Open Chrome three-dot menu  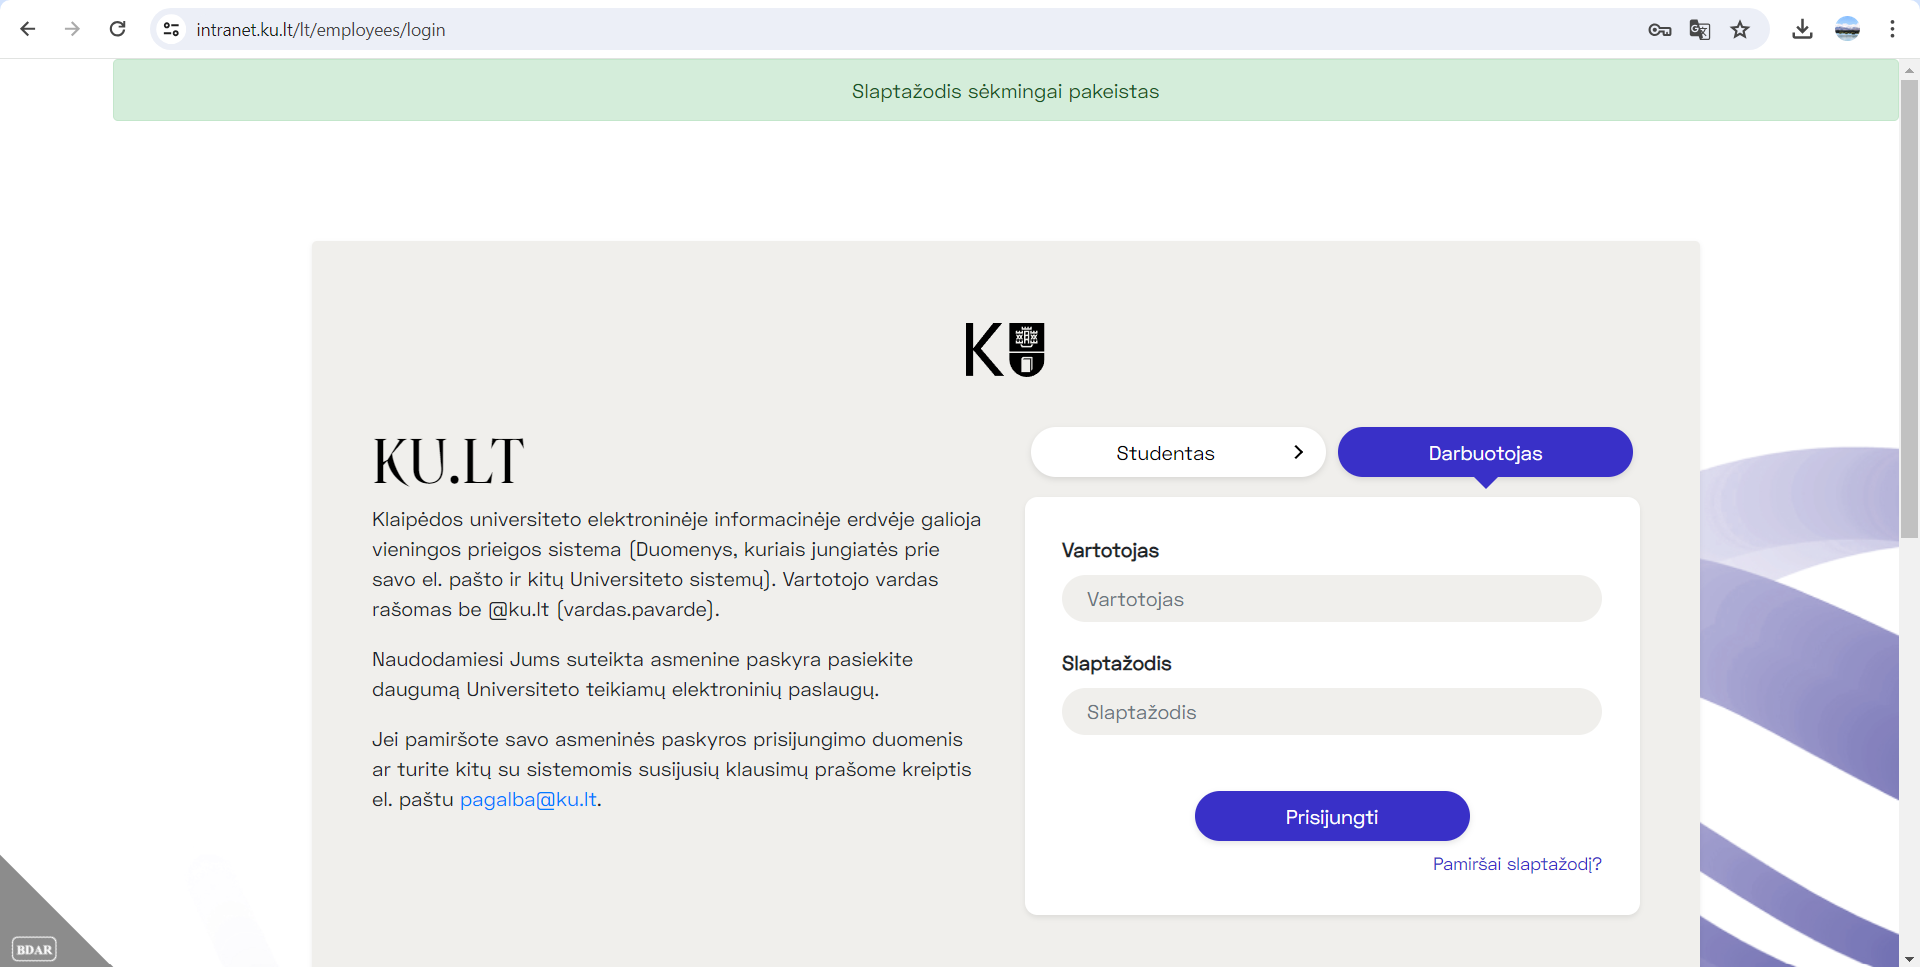point(1892,30)
